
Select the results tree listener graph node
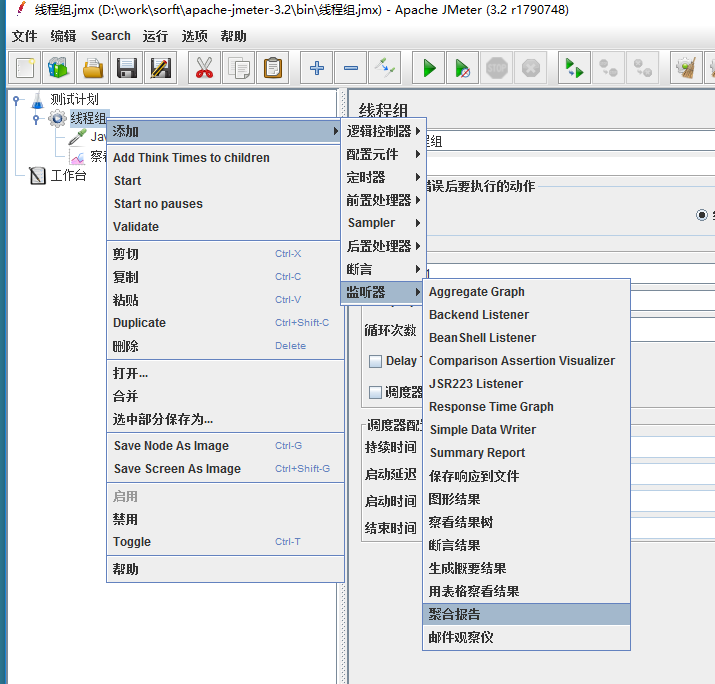click(88, 157)
